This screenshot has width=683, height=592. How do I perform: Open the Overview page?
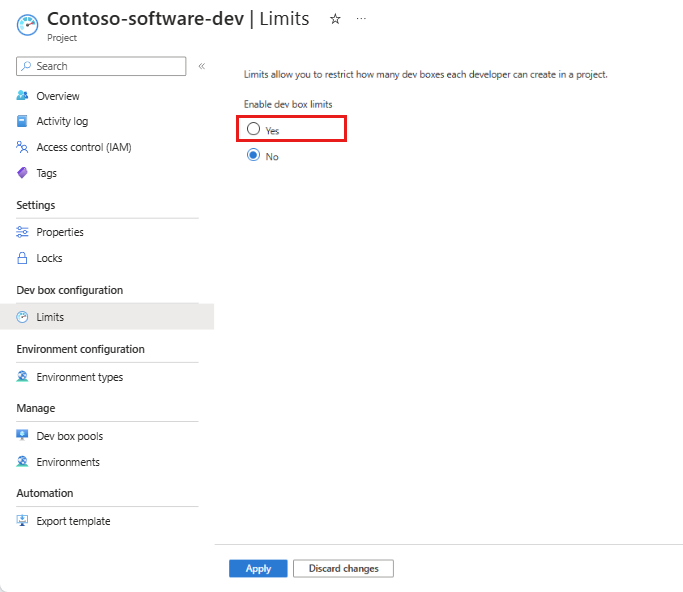point(58,96)
